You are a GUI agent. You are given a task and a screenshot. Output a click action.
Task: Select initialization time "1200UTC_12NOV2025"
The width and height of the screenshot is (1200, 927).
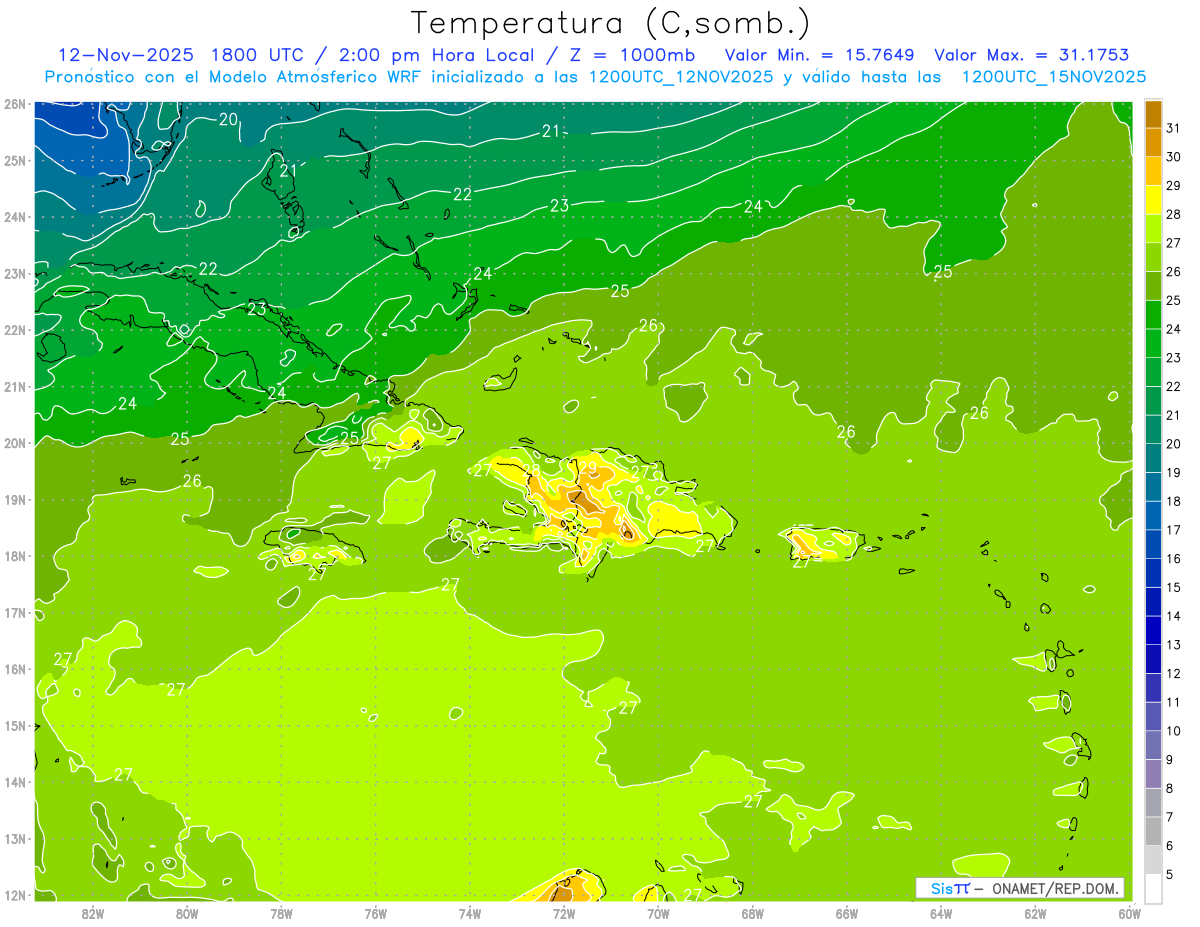coord(681,77)
